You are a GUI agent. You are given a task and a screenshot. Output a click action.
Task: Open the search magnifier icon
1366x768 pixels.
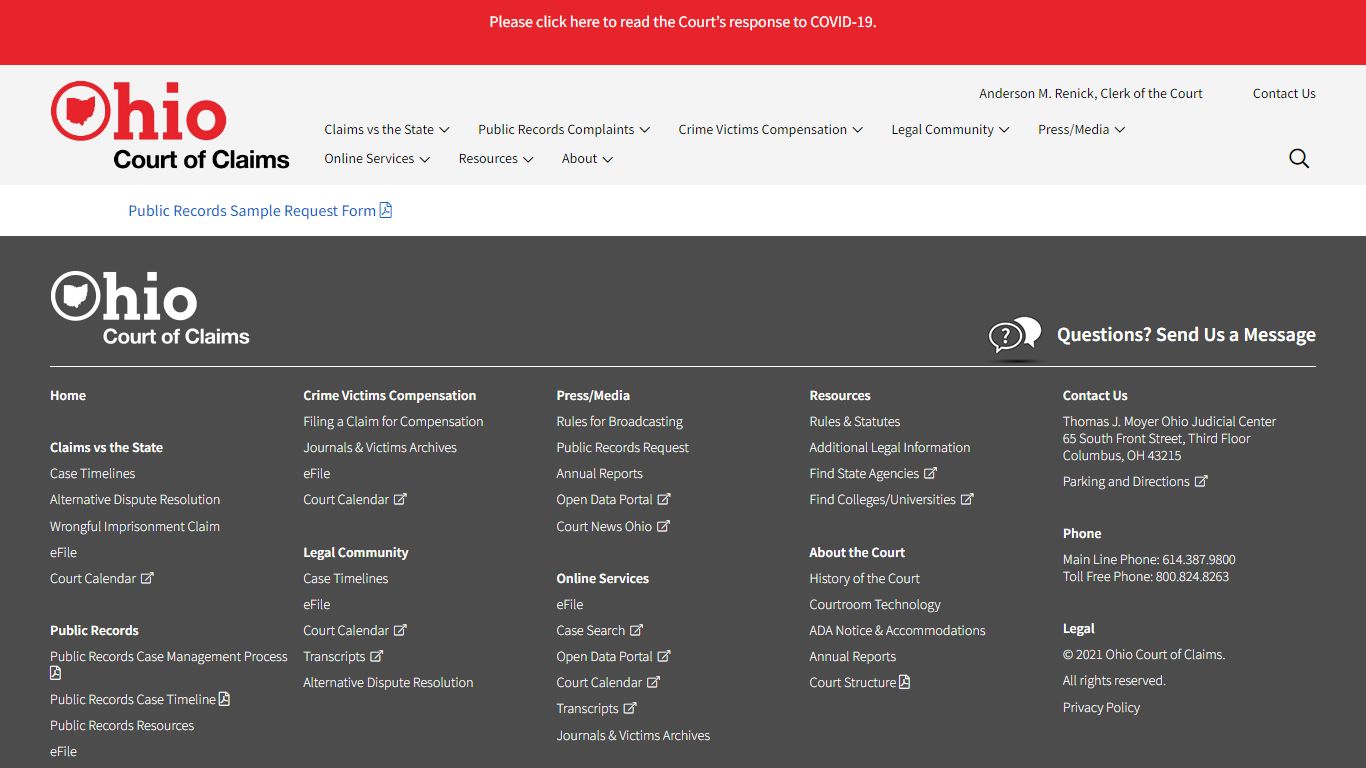coord(1299,158)
